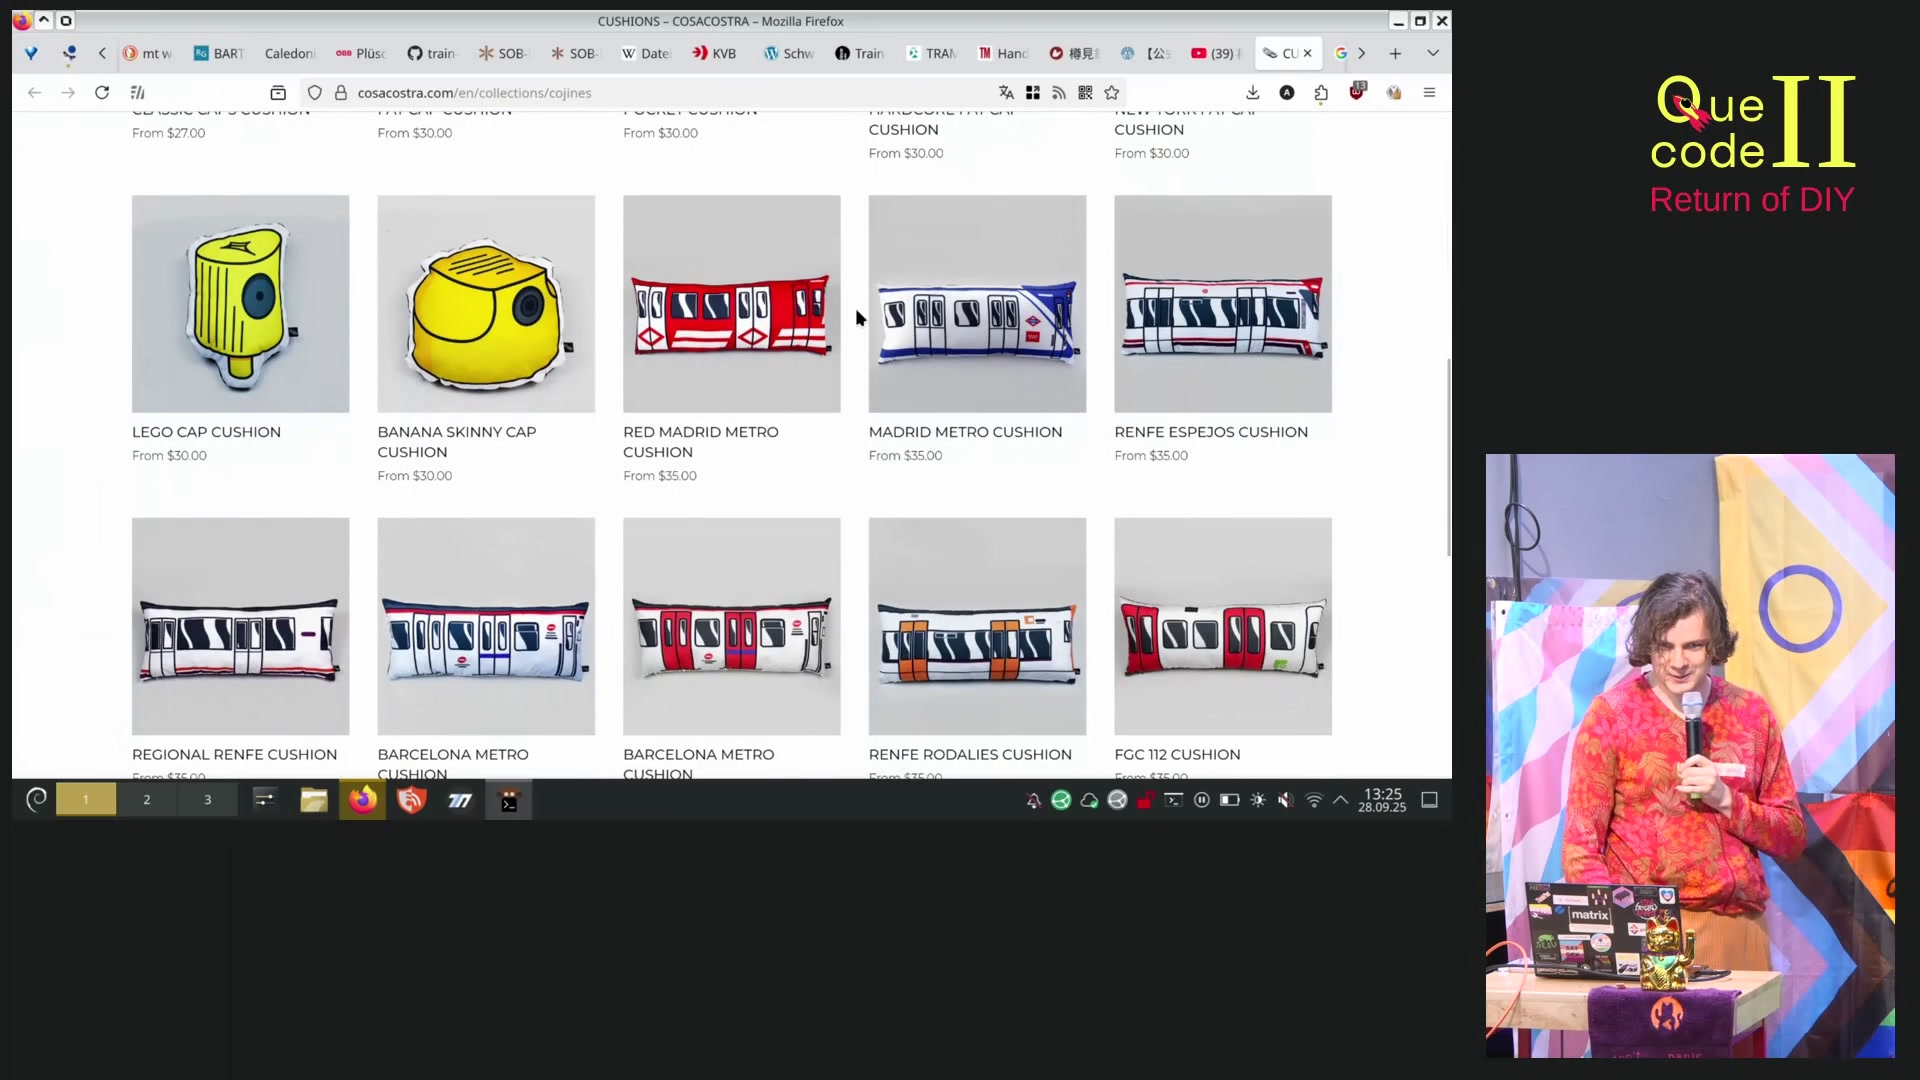The width and height of the screenshot is (1920, 1080).
Task: Open the extensions puzzle icon
Action: (1321, 93)
